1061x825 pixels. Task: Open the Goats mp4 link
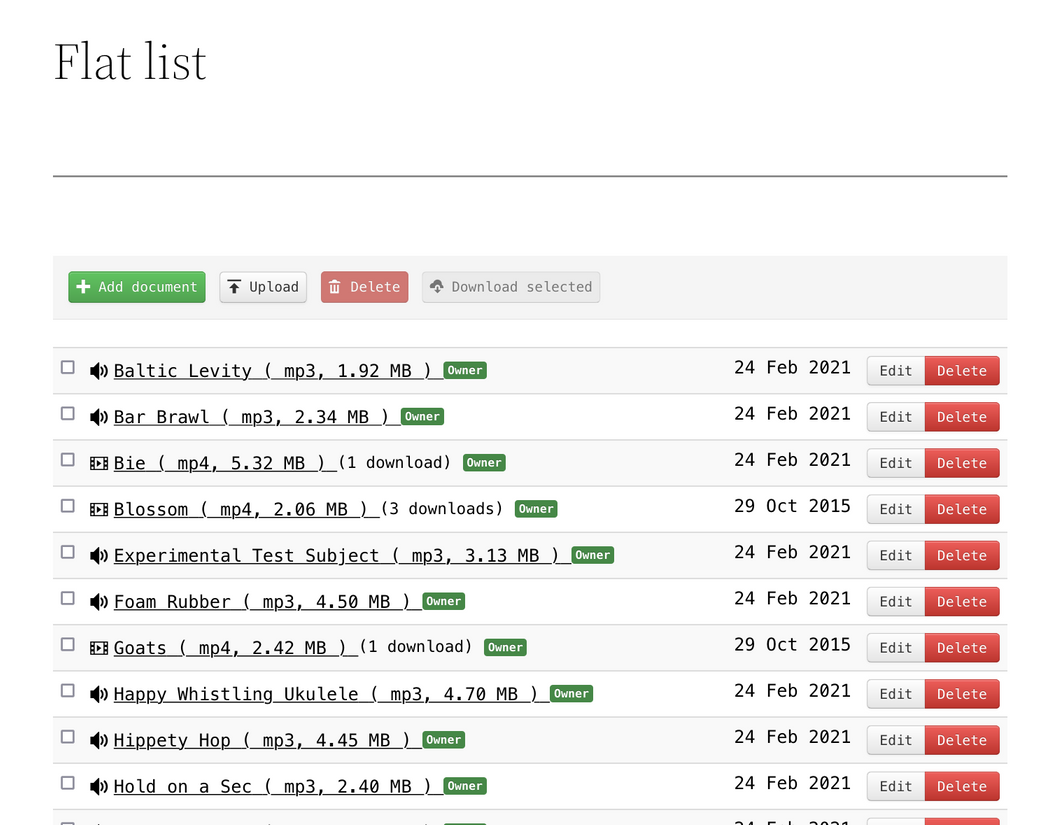235,648
